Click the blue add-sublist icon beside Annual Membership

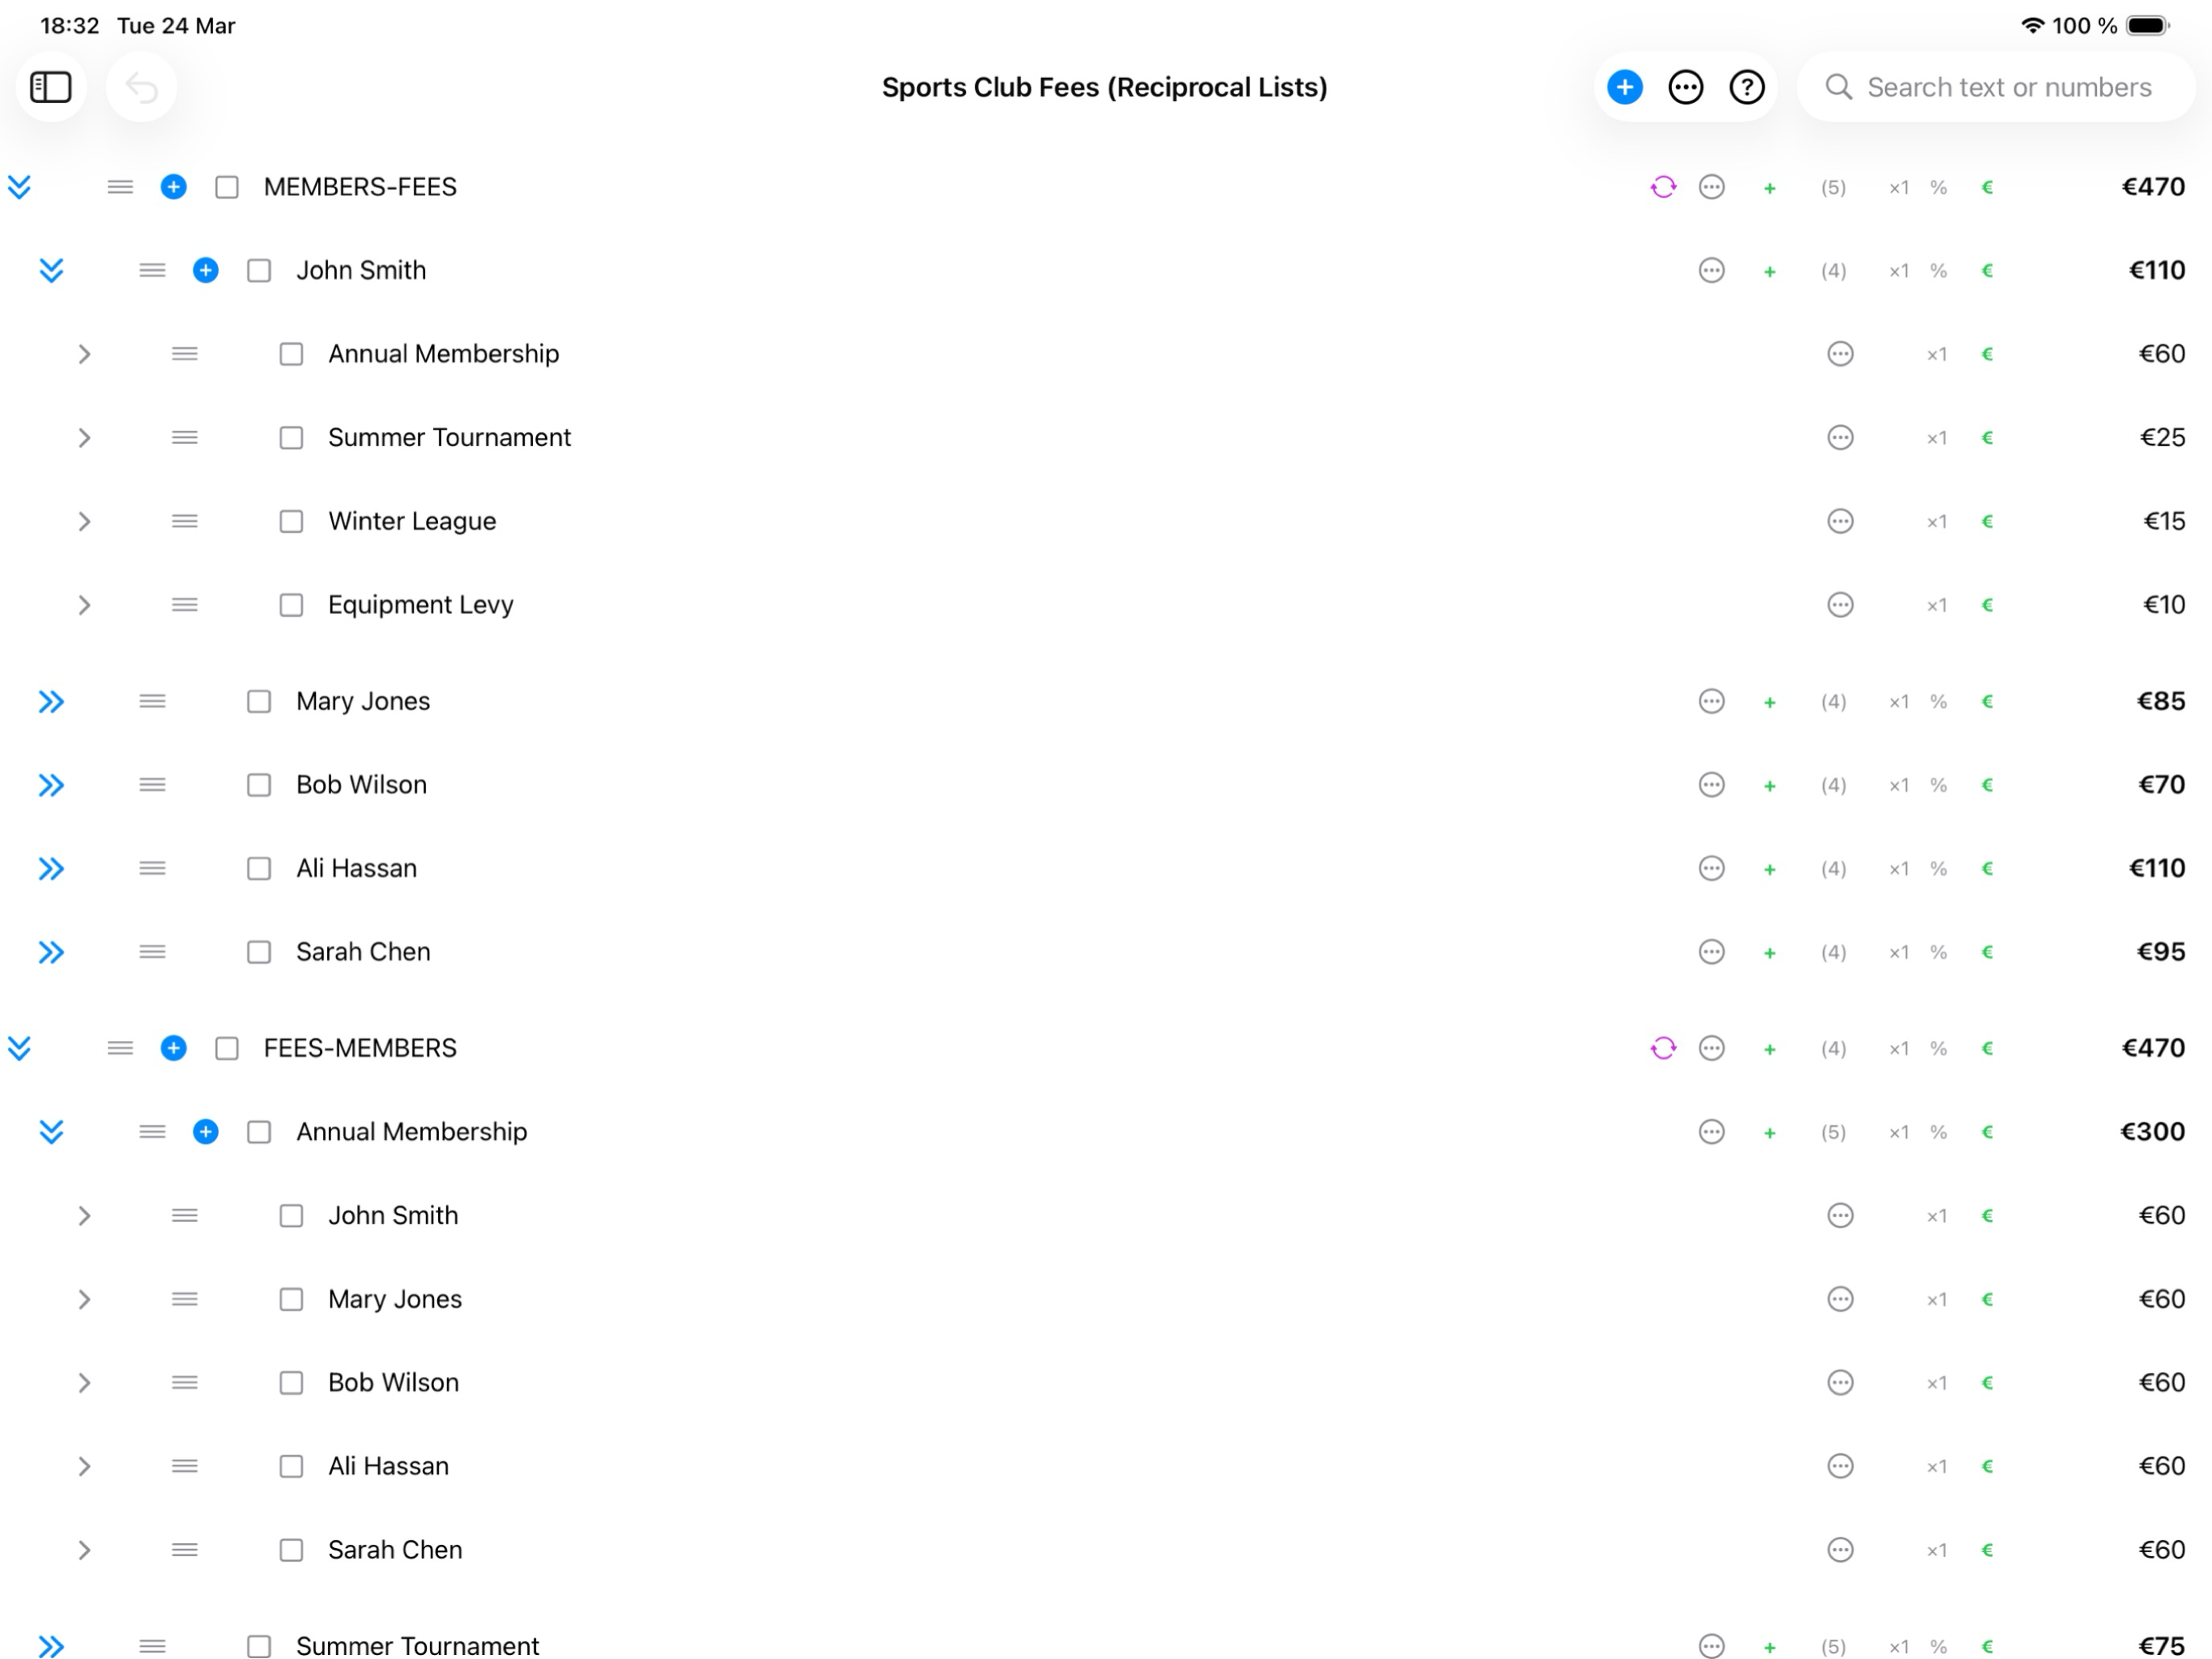coord(206,1131)
